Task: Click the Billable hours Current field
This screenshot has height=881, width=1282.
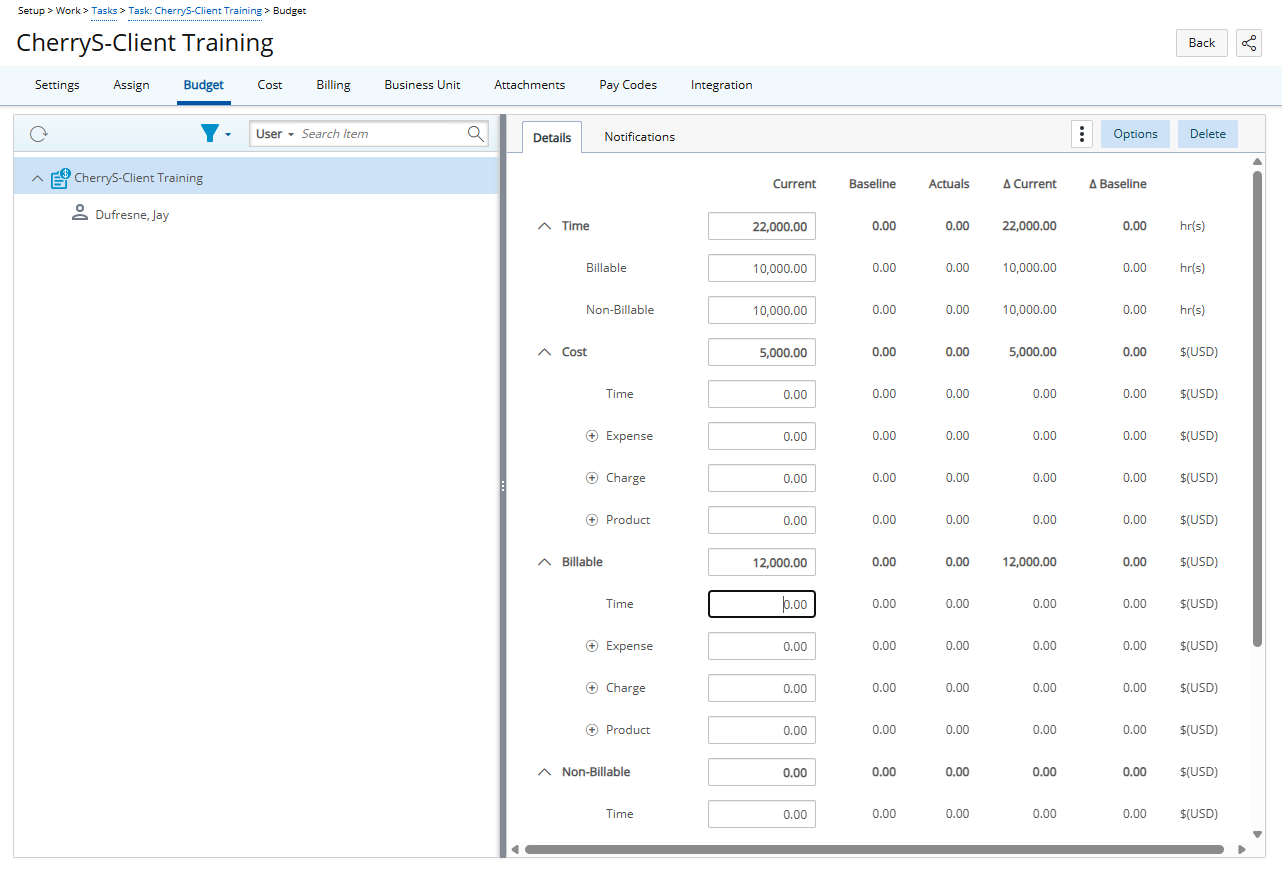Action: click(x=762, y=268)
